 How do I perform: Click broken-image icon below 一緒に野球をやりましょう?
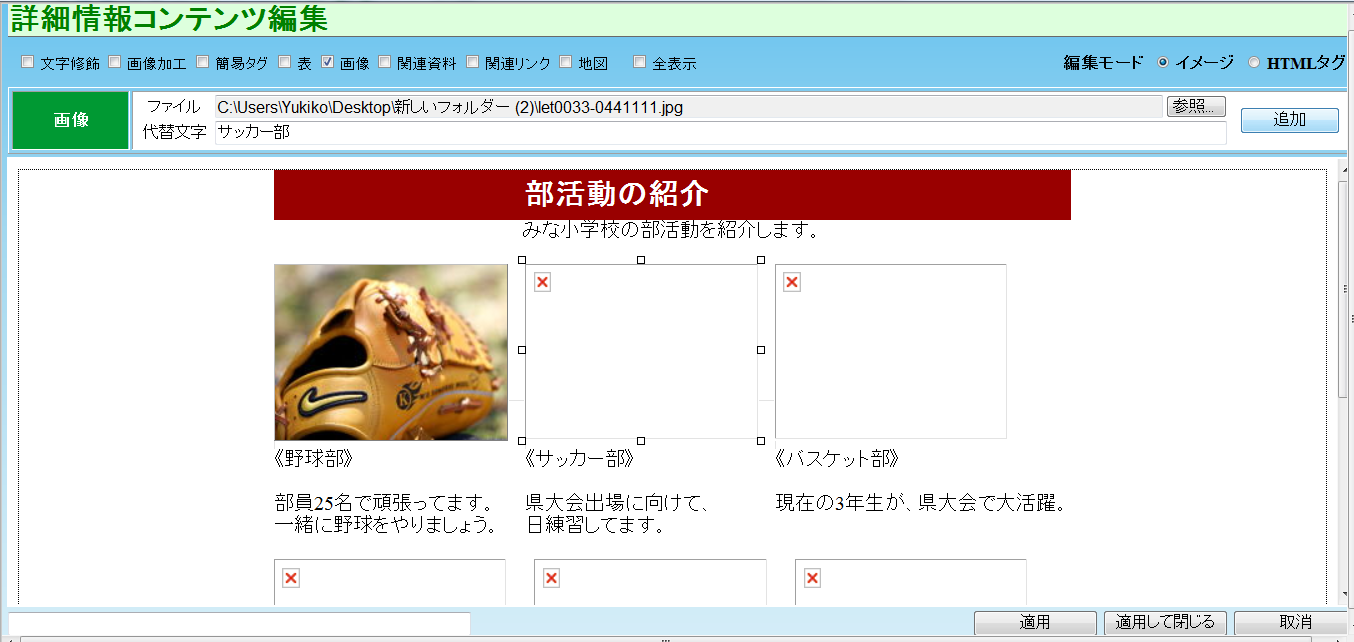(291, 578)
